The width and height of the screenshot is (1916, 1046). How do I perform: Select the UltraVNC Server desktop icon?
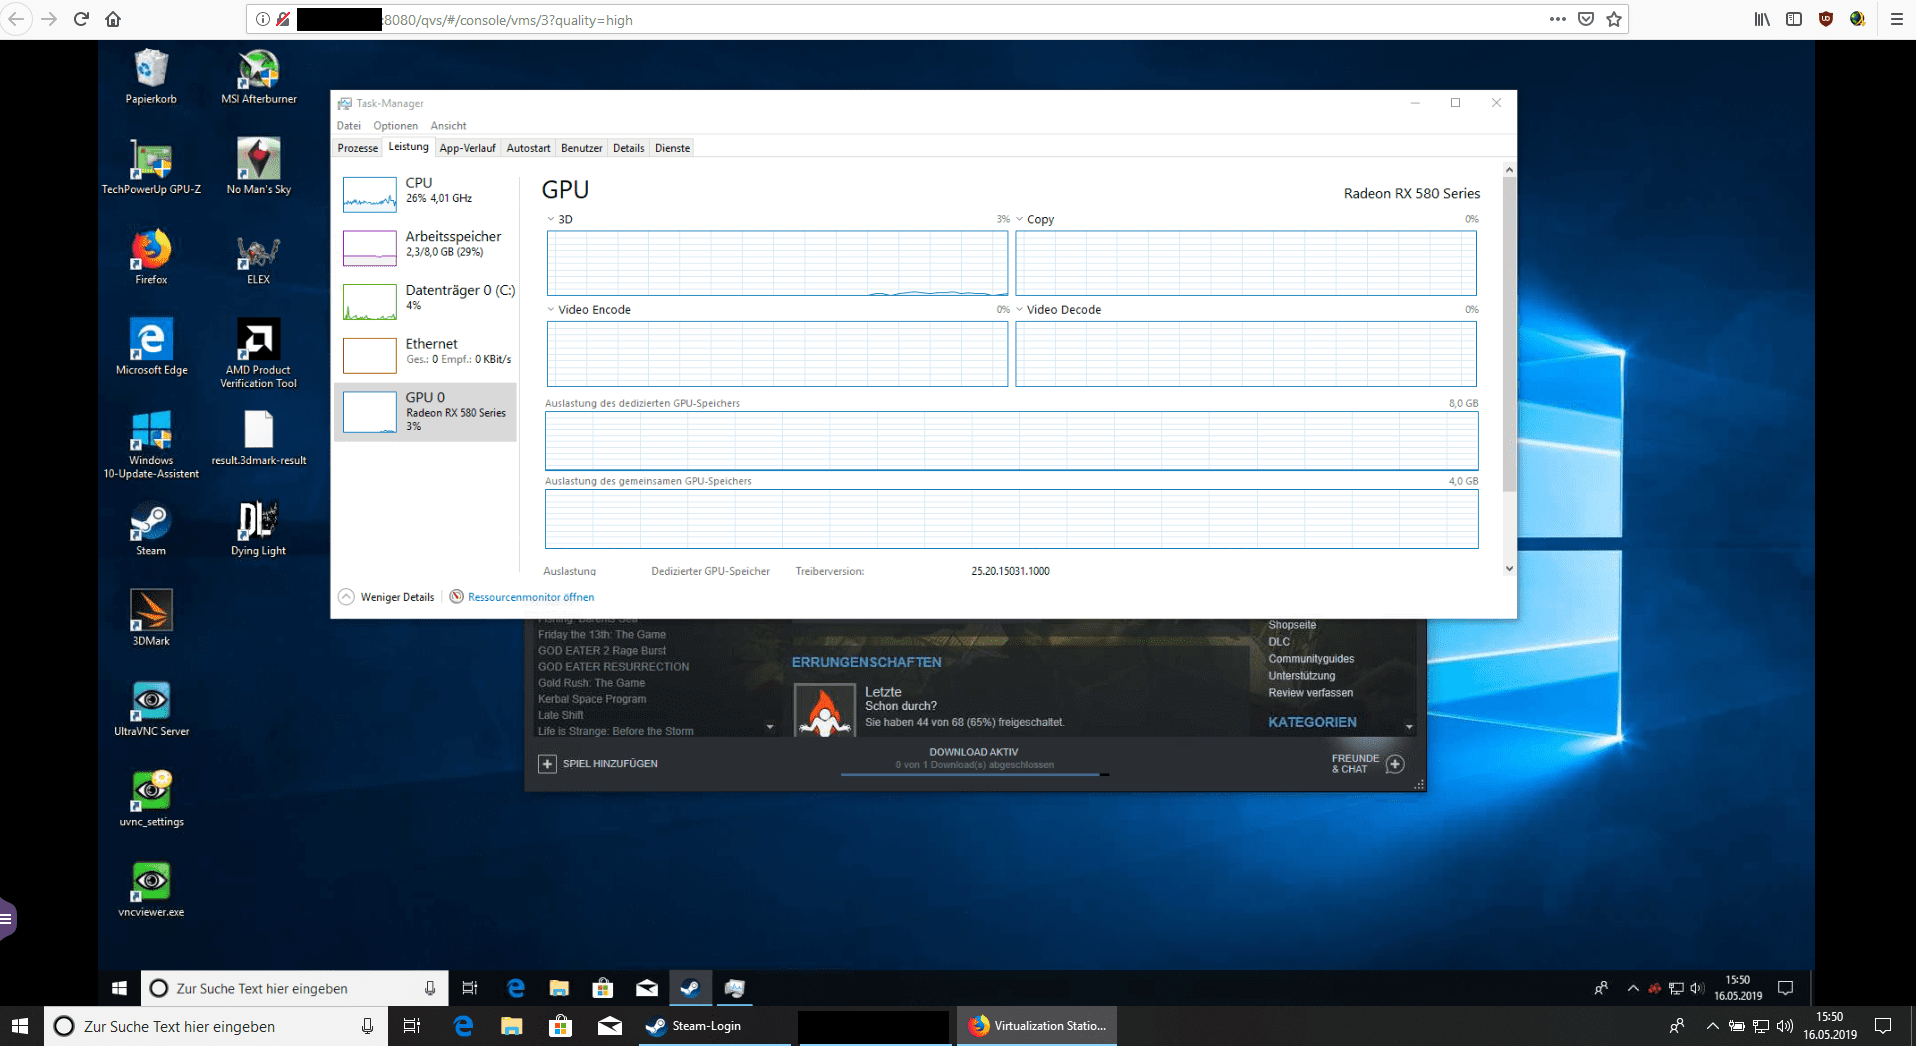(151, 708)
